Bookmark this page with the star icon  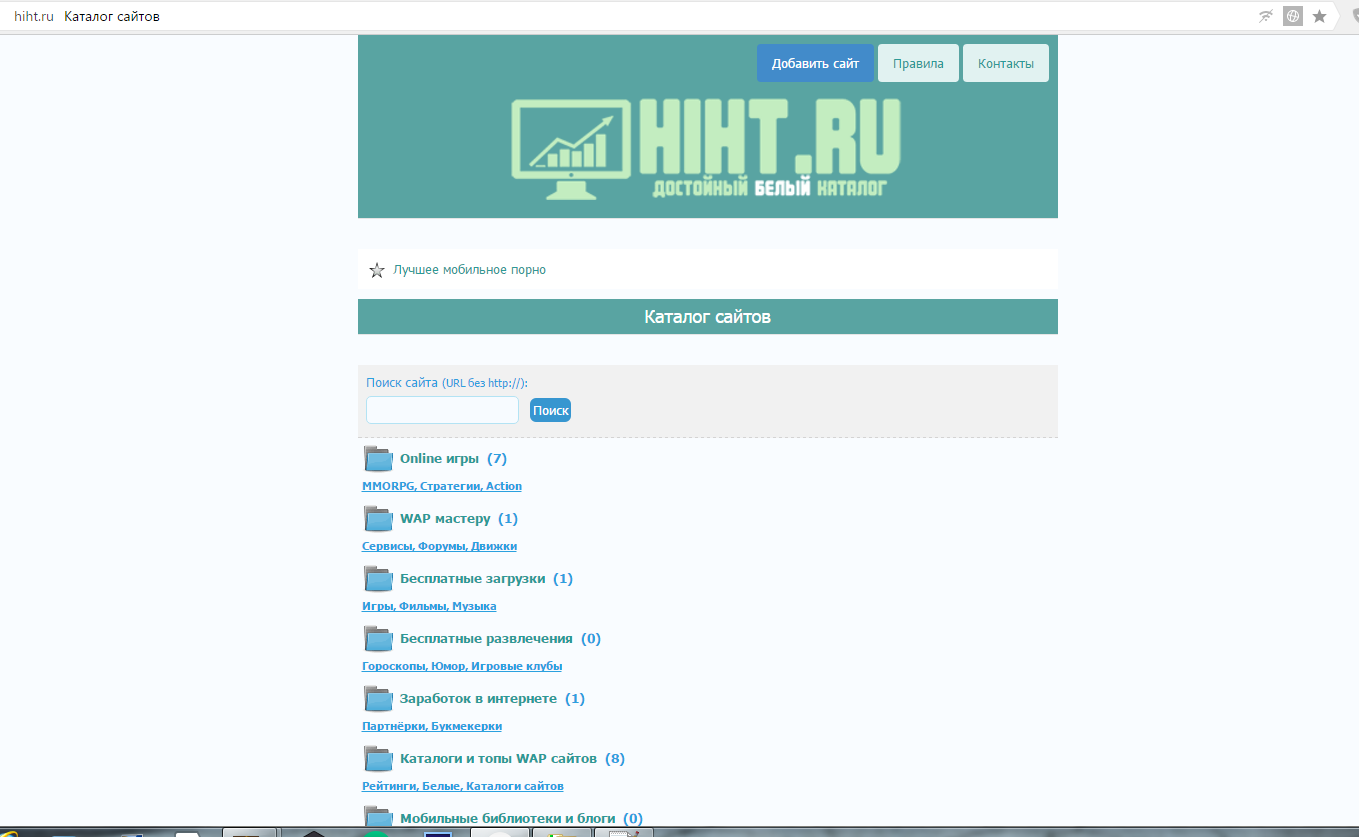(1320, 16)
